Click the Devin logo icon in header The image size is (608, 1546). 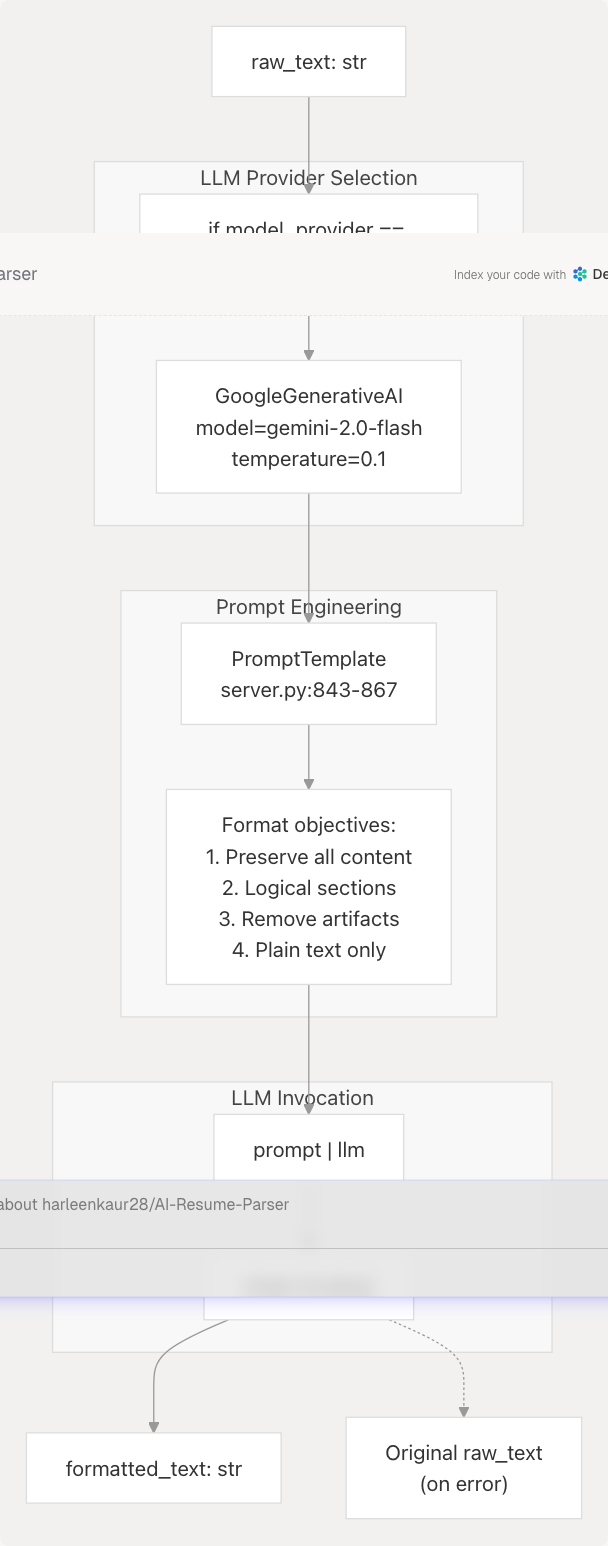pyautogui.click(x=581, y=274)
